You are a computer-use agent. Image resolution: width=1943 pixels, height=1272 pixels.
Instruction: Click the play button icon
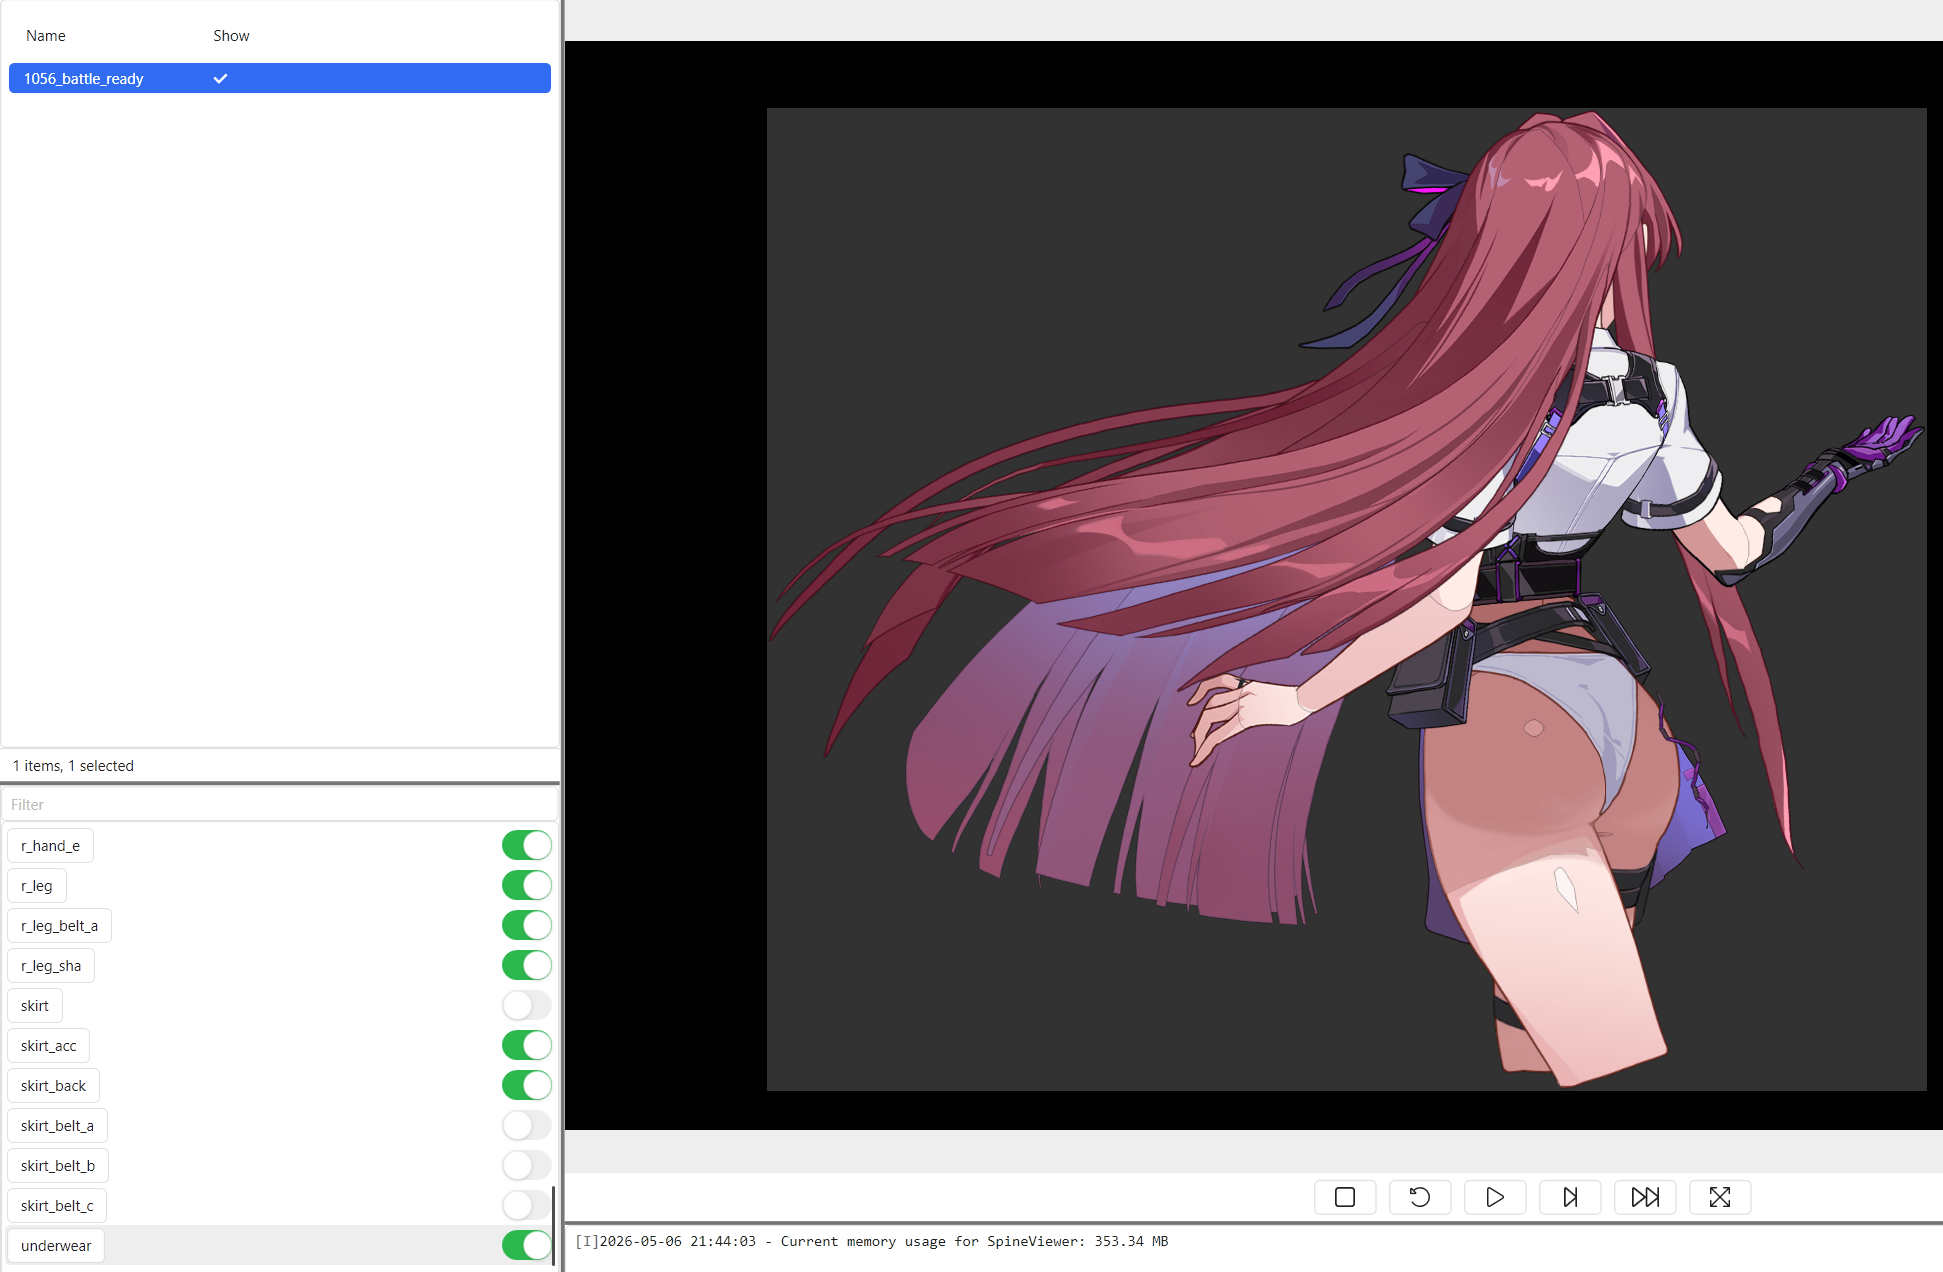[1495, 1197]
